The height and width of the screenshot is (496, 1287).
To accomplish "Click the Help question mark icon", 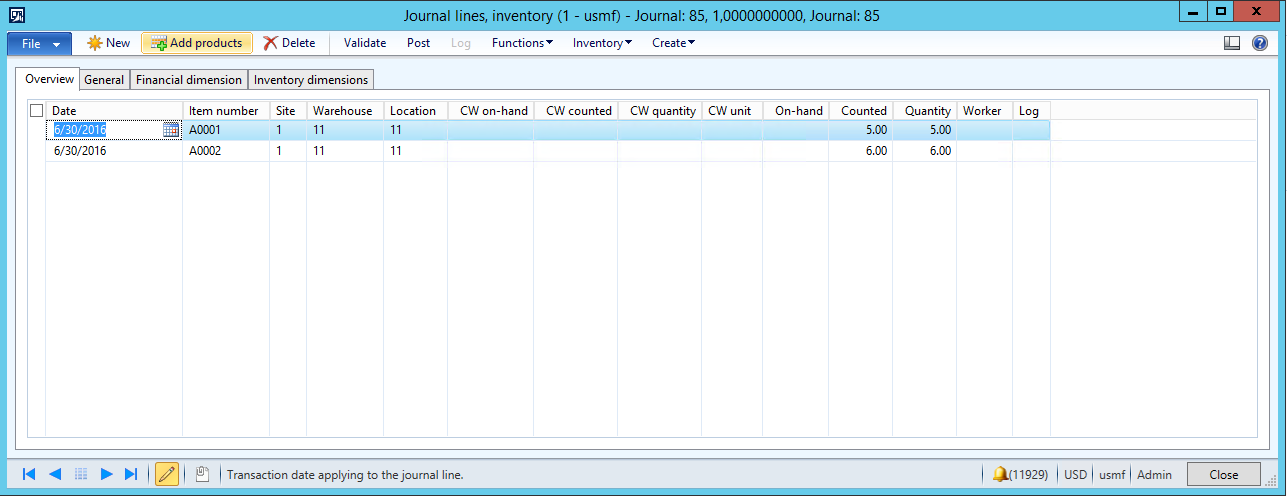I will [x=1259, y=43].
